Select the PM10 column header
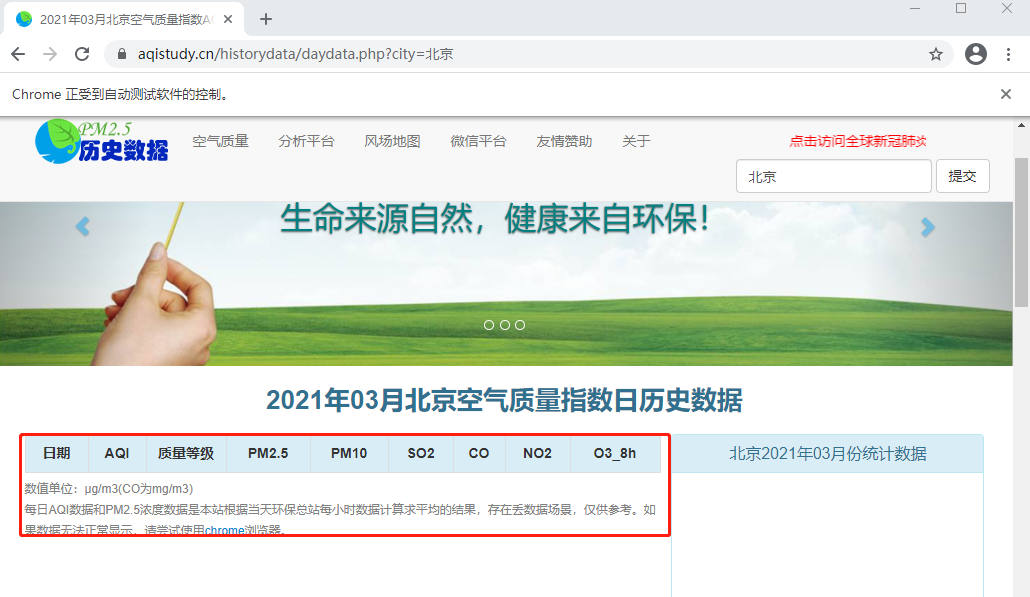The height and width of the screenshot is (597, 1030). [349, 453]
